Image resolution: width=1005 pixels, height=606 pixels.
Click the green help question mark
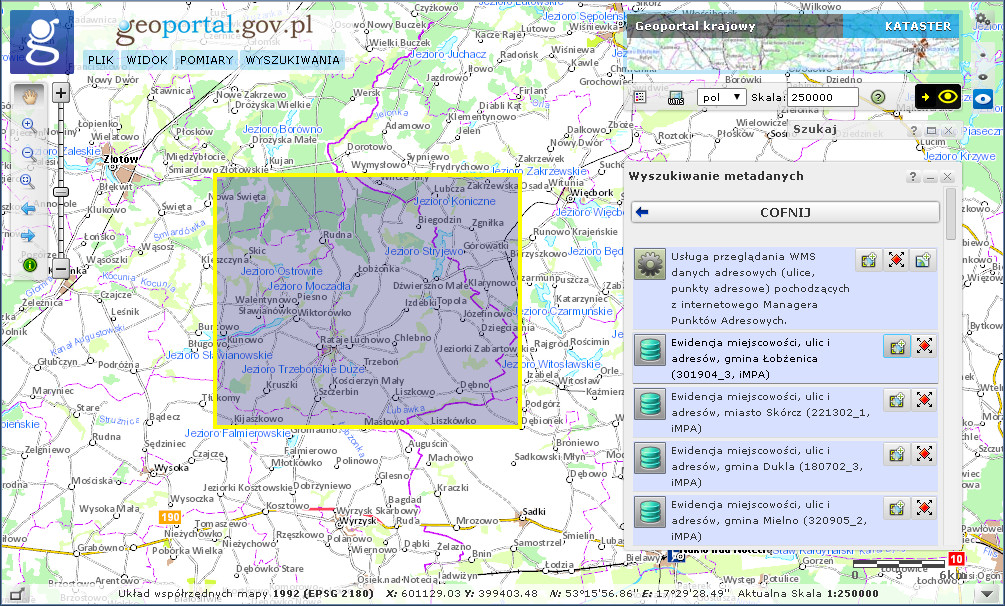(878, 97)
